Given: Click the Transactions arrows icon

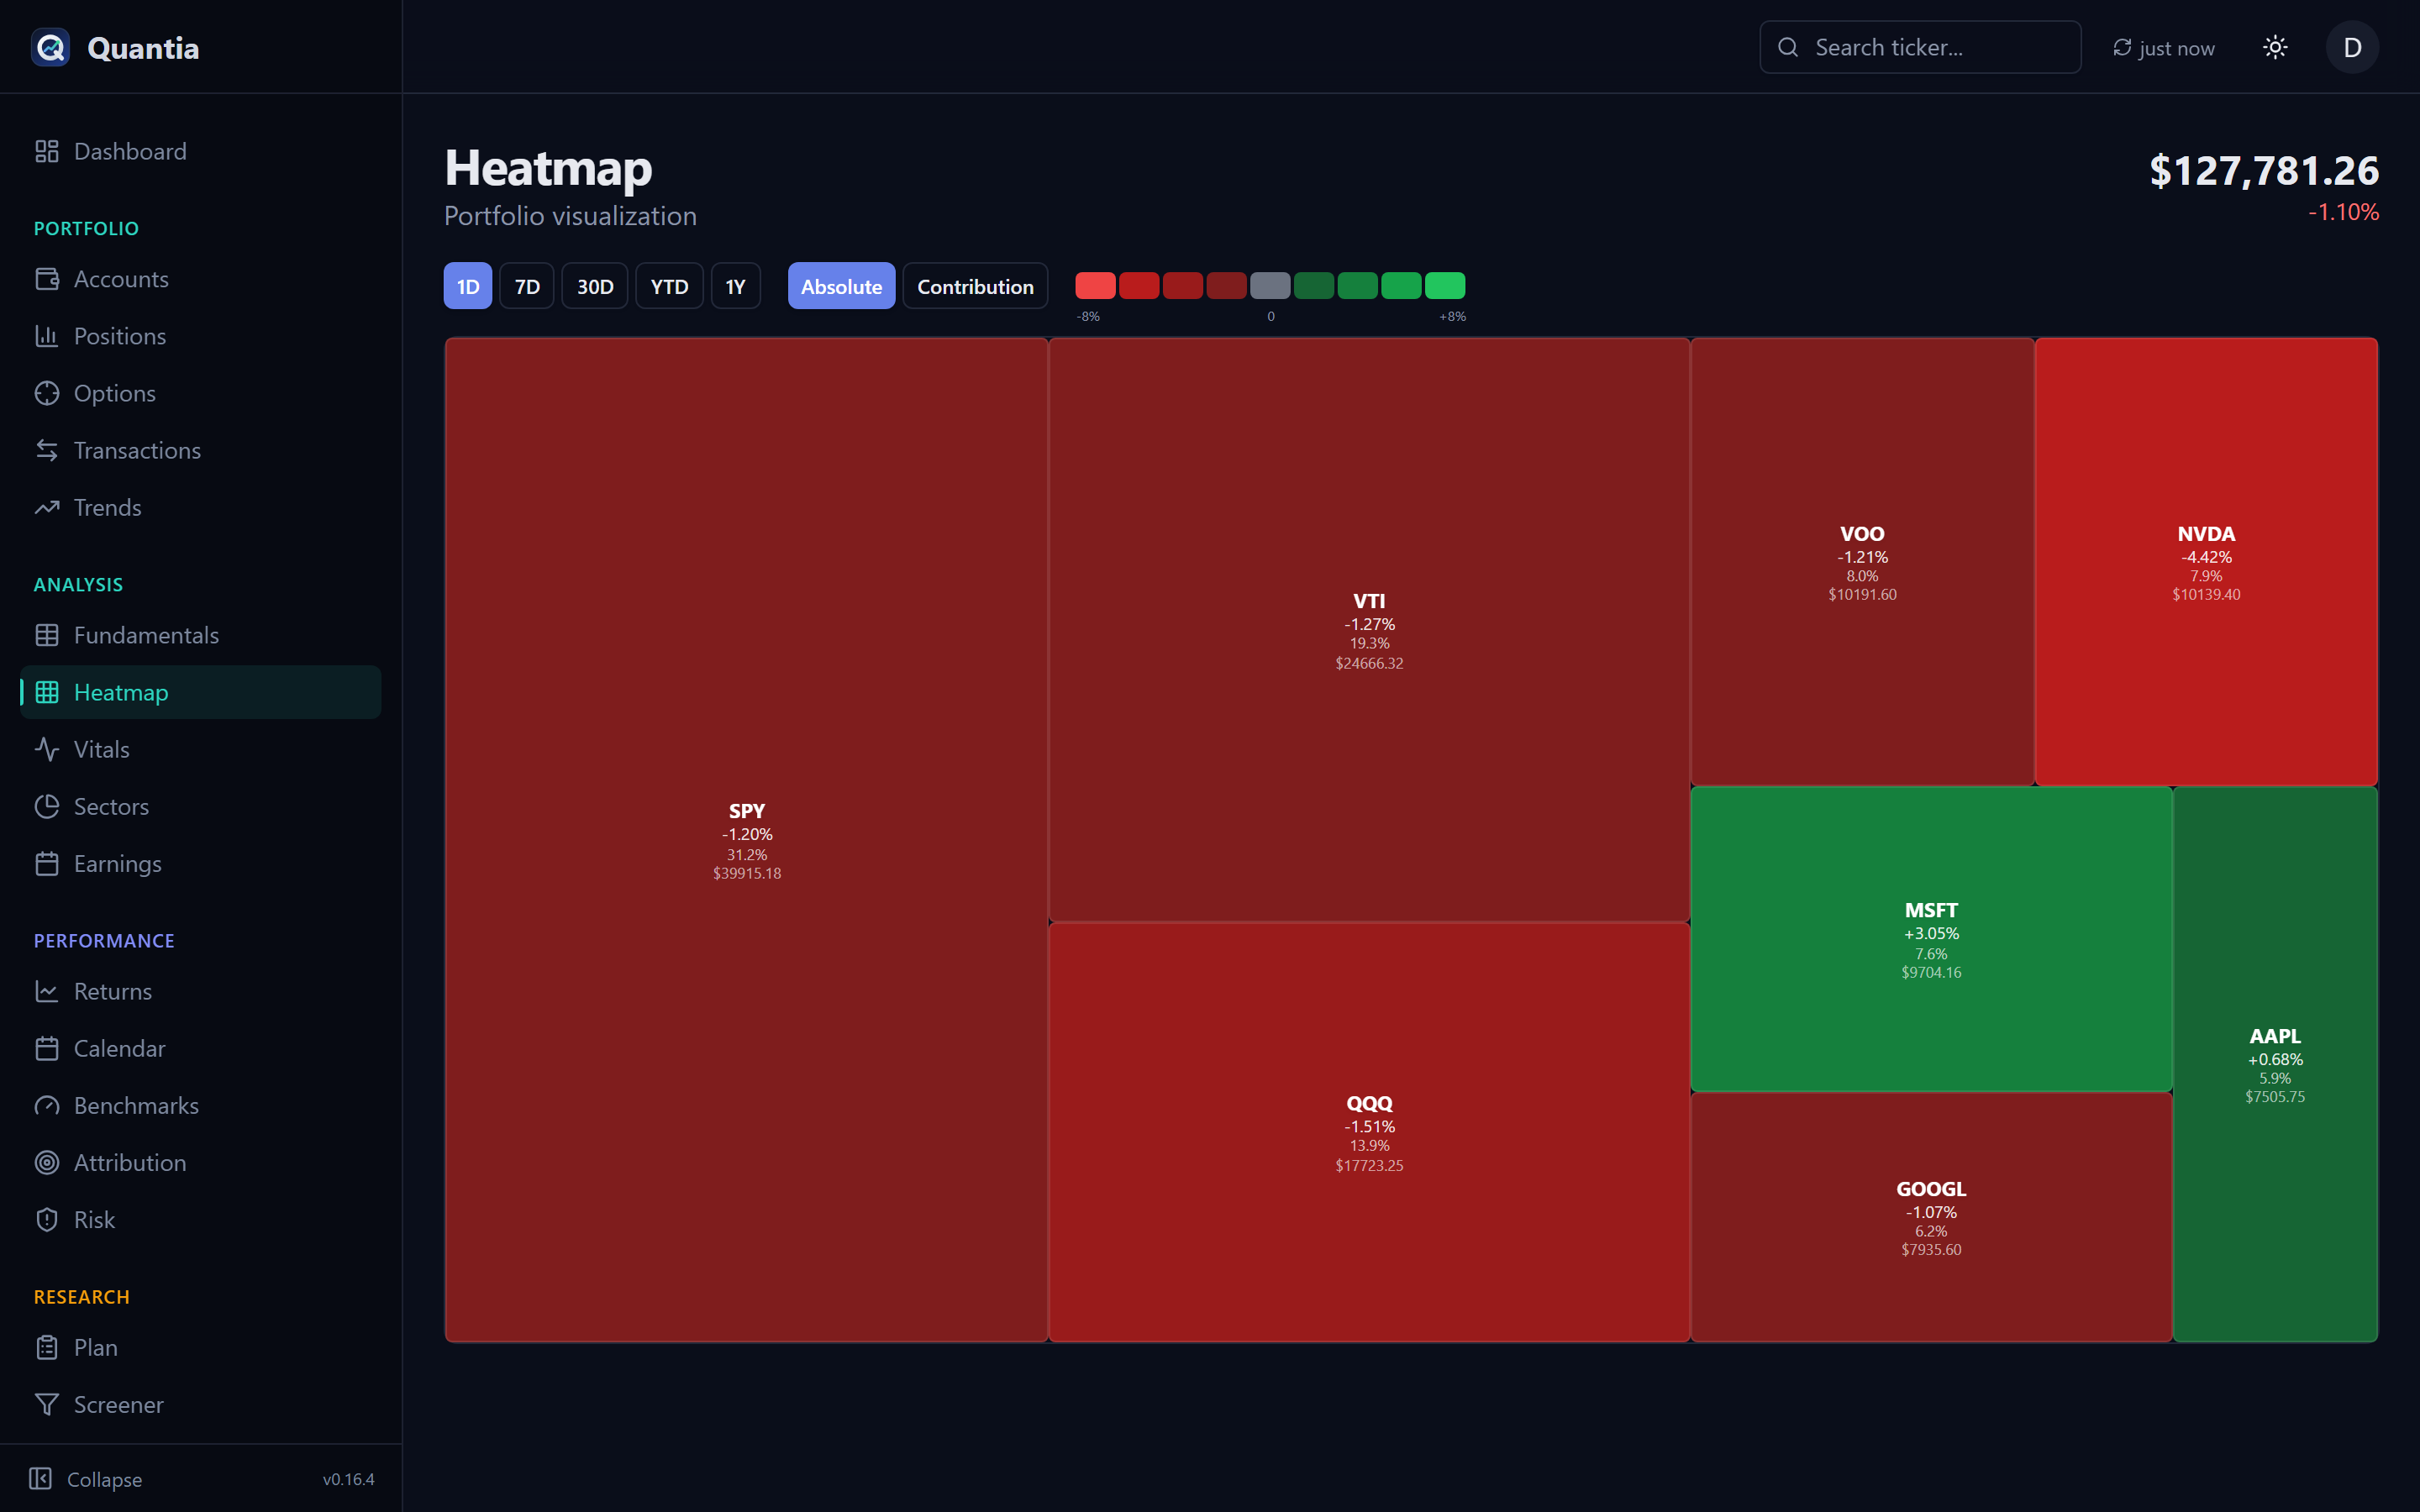Looking at the screenshot, I should tap(47, 450).
